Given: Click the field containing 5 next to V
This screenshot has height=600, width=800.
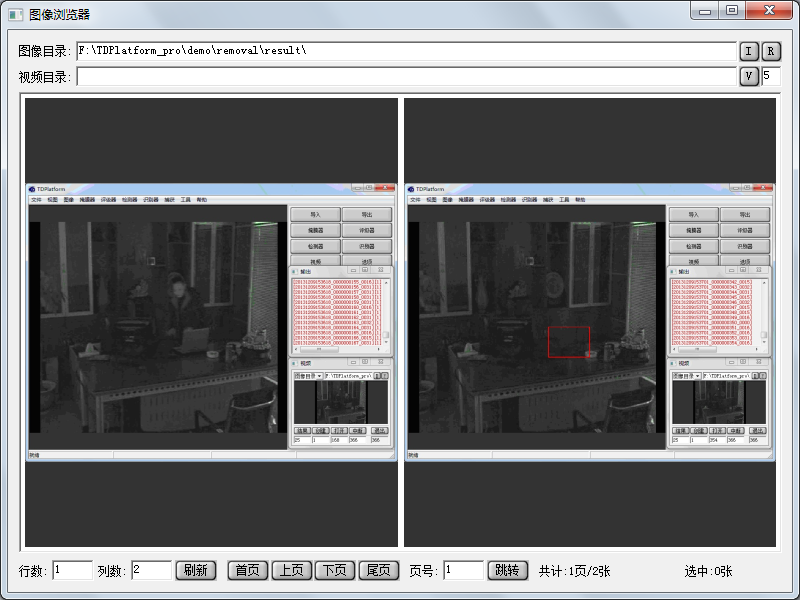Looking at the screenshot, I should point(771,77).
